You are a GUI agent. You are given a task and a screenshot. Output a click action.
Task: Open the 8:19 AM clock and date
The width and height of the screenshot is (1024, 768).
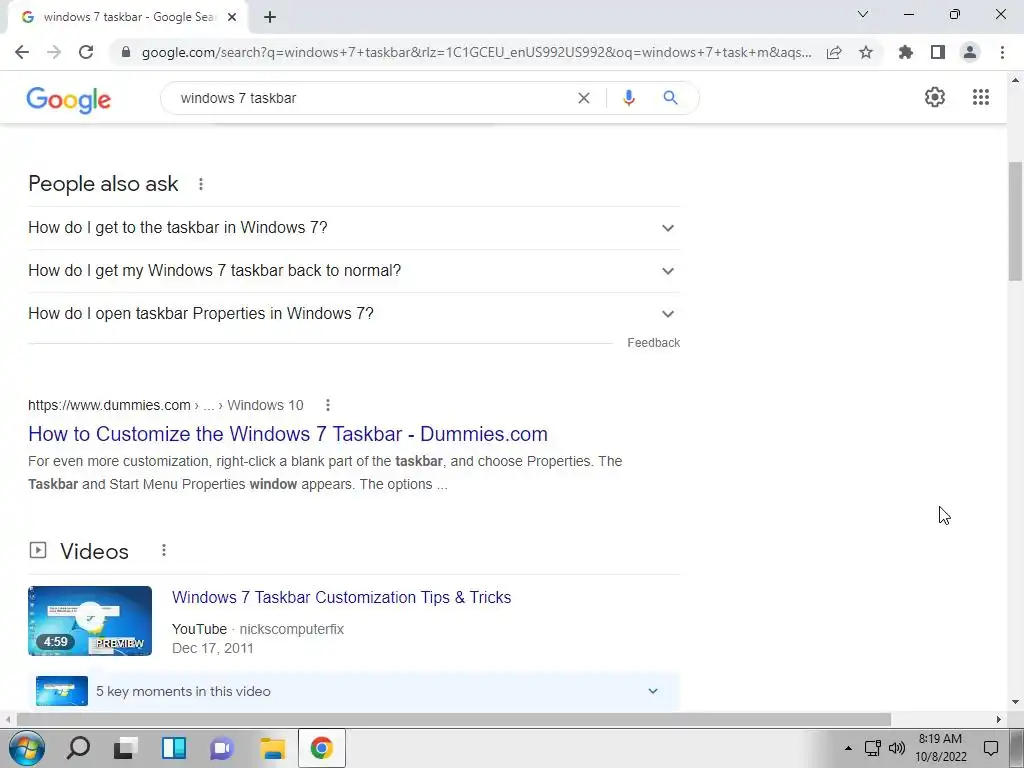[x=940, y=748]
